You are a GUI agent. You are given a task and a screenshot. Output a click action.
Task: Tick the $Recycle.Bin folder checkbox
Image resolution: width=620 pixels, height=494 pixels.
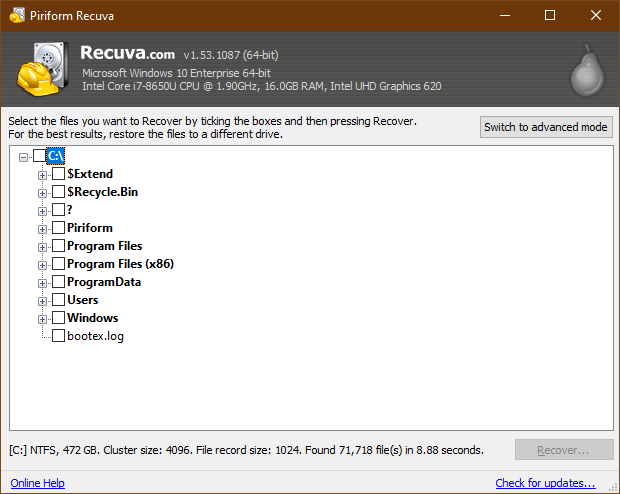point(58,192)
